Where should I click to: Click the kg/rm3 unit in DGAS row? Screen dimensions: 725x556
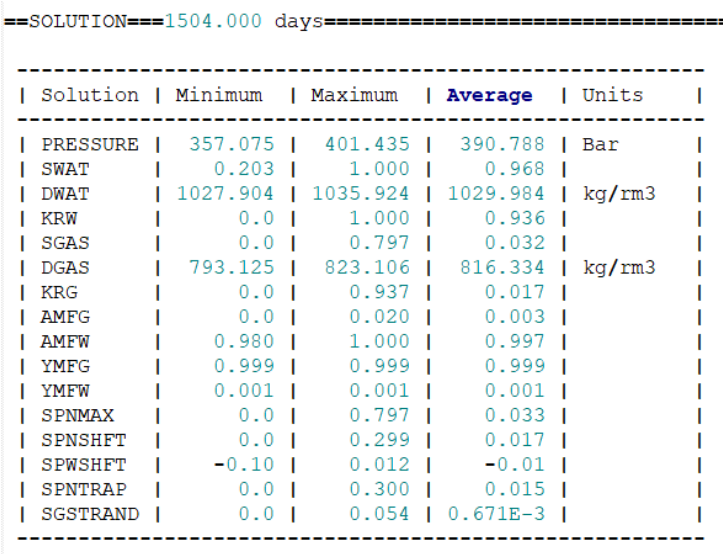click(619, 266)
